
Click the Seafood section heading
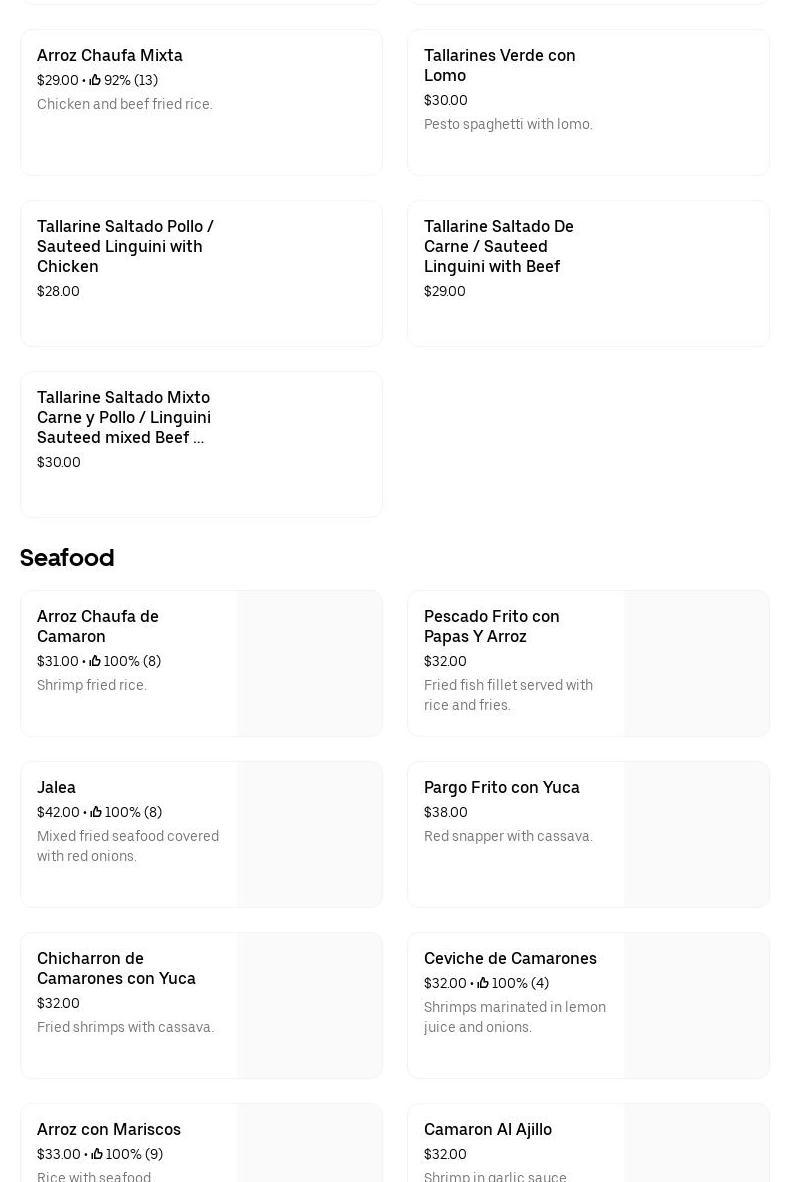(67, 557)
